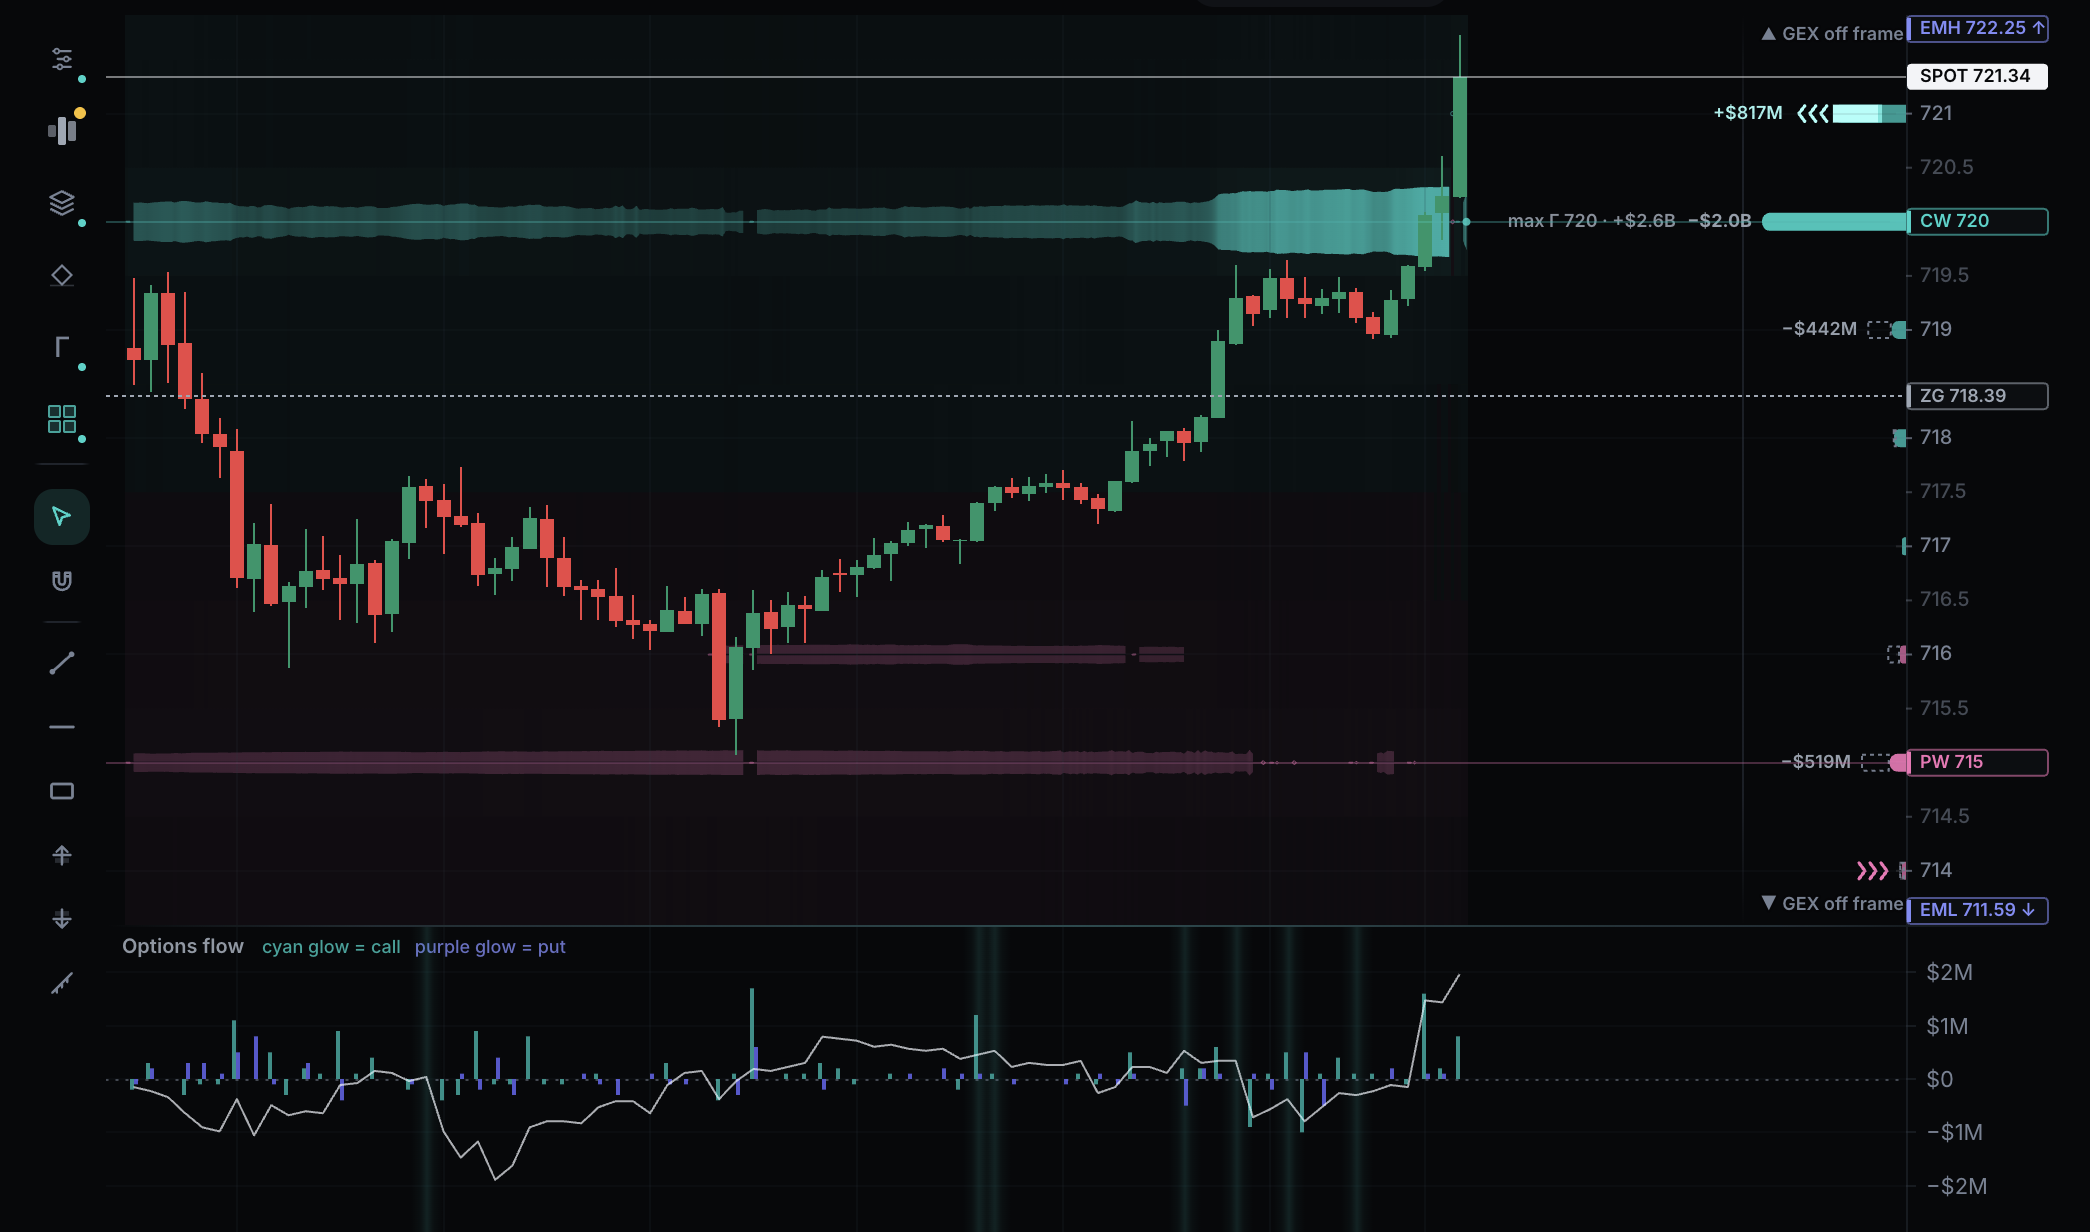Screen dimensions: 2090x1232
Task: Click the PW 715 put wall tag
Action: (1977, 762)
